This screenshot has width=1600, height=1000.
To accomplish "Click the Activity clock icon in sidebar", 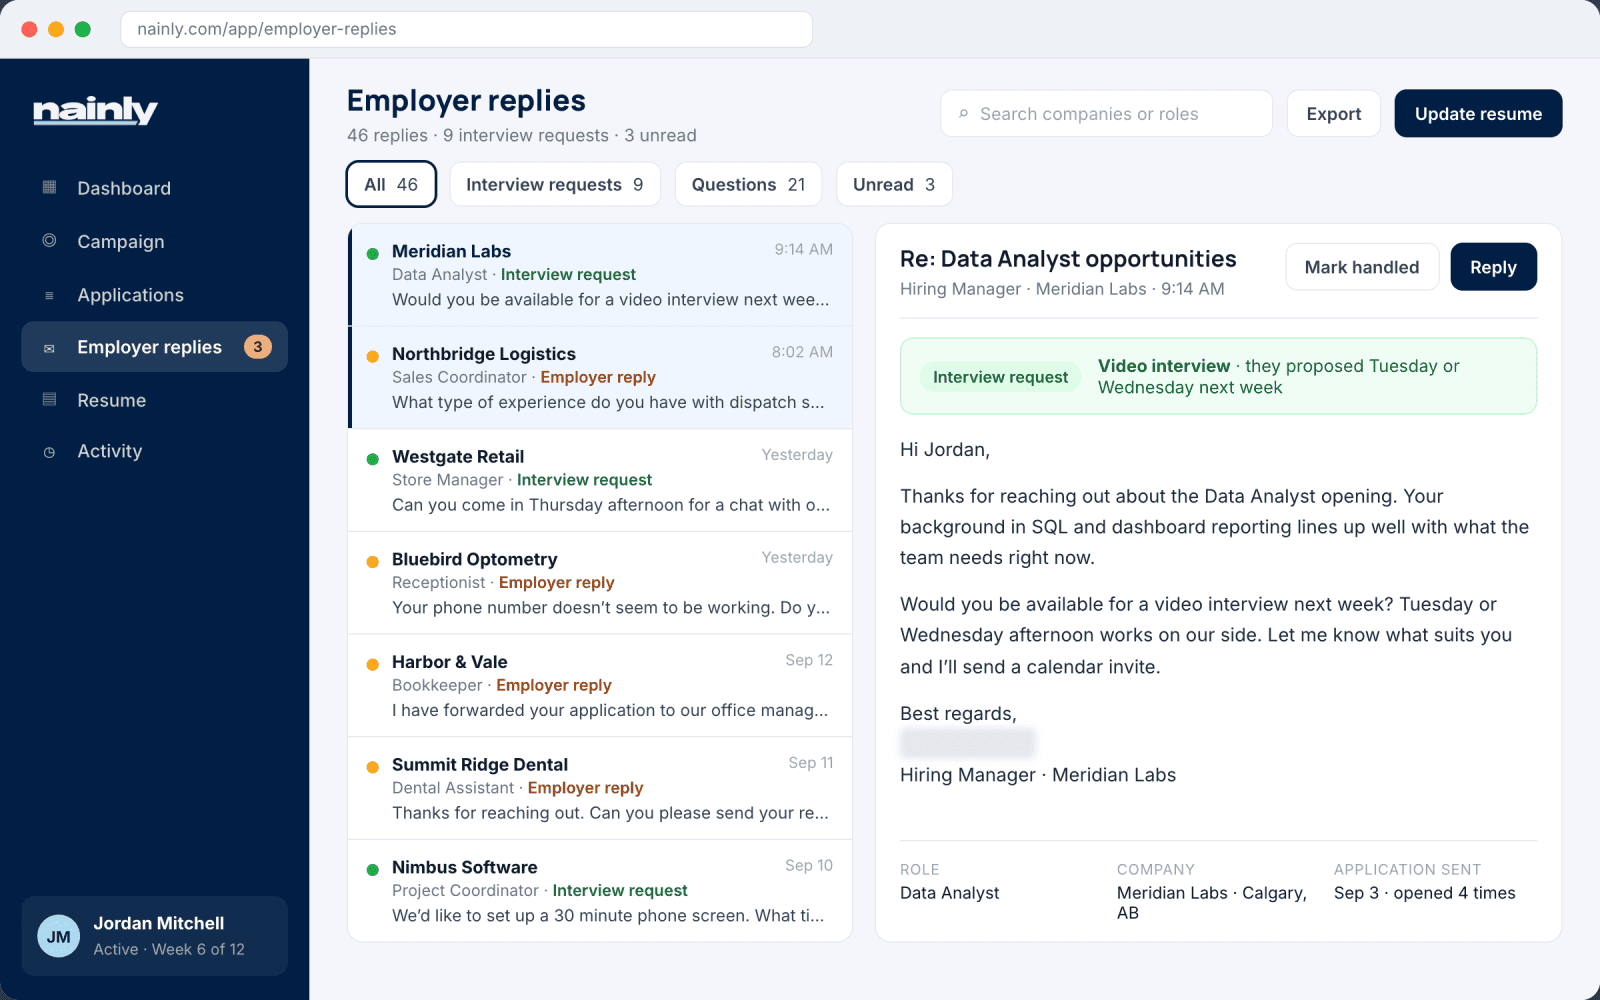I will click(49, 452).
